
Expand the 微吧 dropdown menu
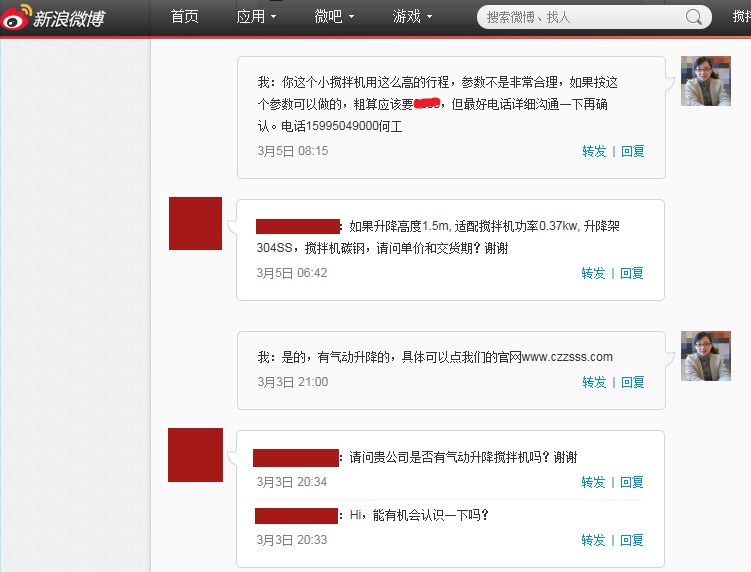click(x=334, y=17)
